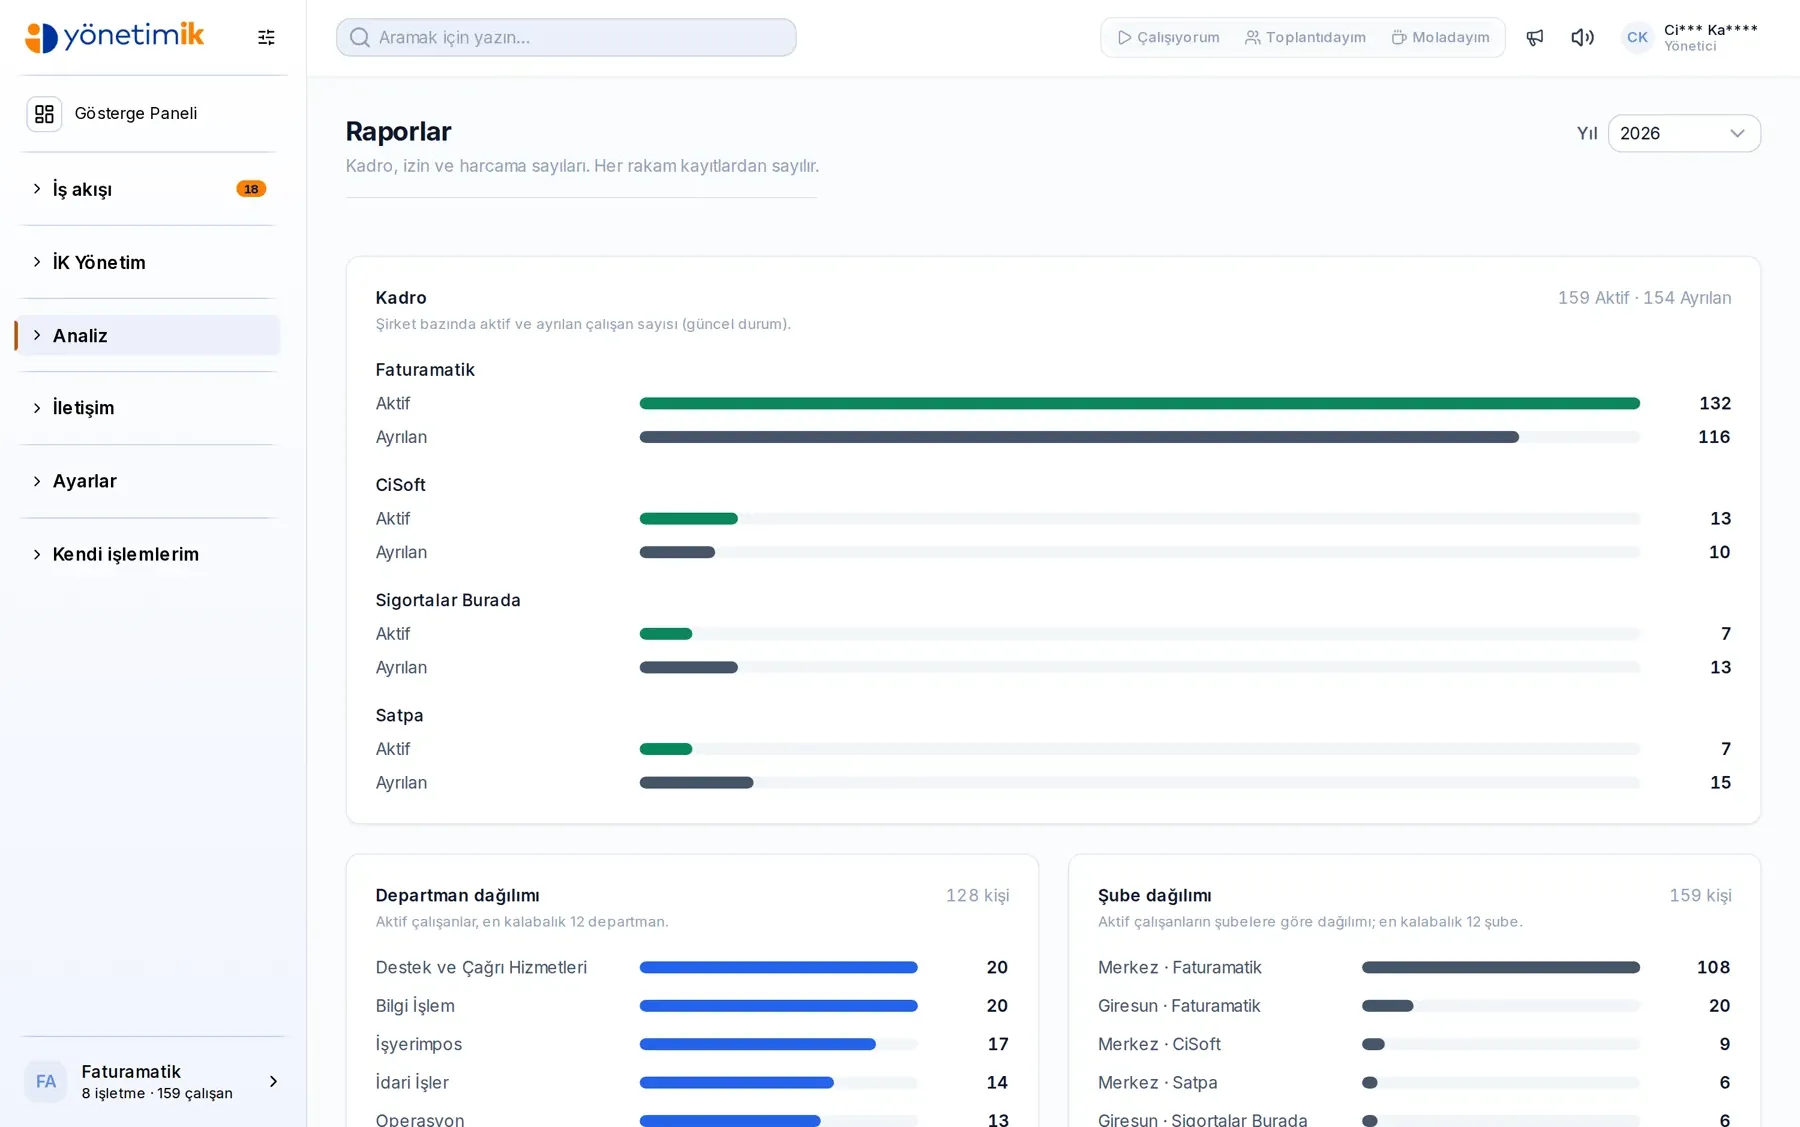Click the Merkez · CiSoft branch row
The width and height of the screenshot is (1800, 1127).
point(1414,1044)
